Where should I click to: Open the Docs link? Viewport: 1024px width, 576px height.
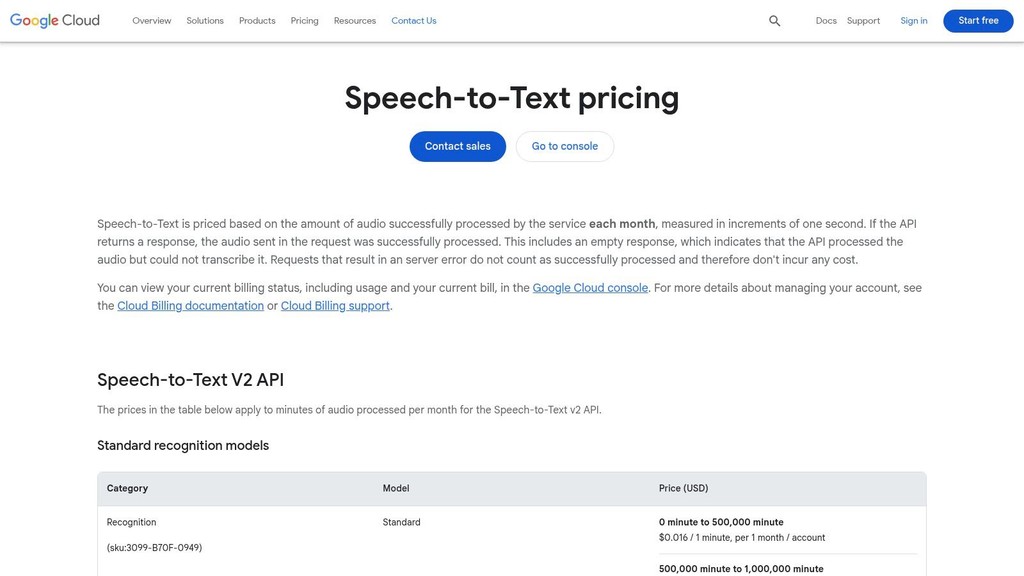click(826, 20)
